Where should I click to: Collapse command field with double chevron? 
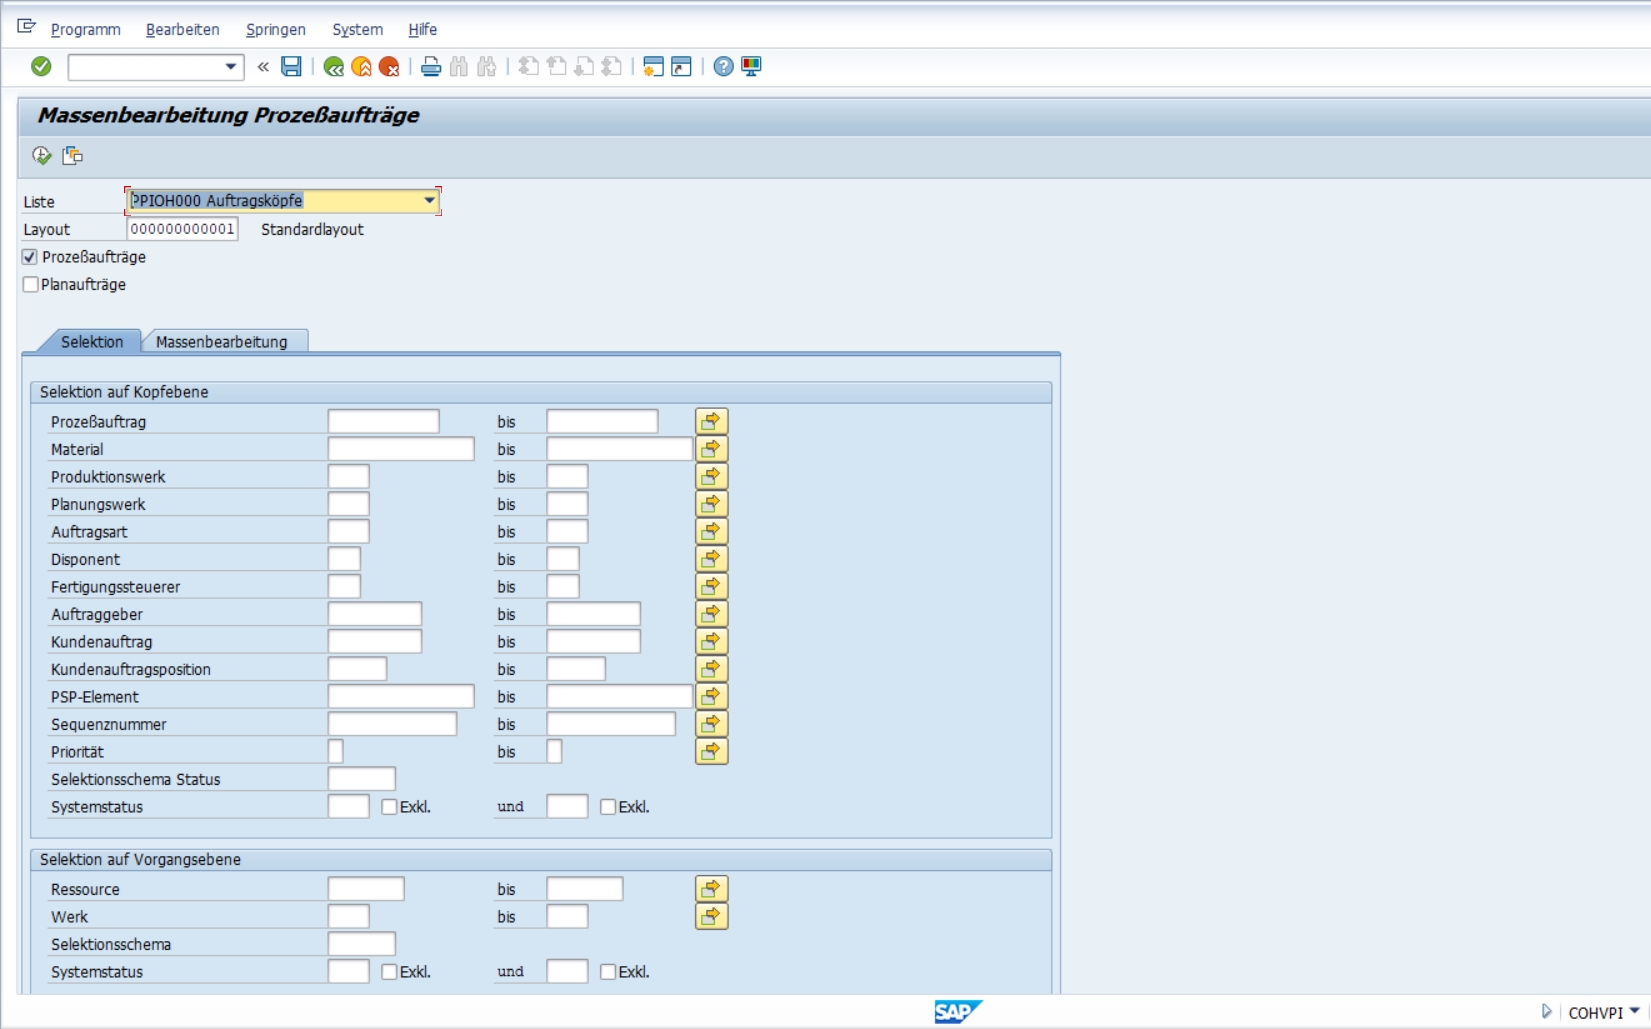[263, 67]
